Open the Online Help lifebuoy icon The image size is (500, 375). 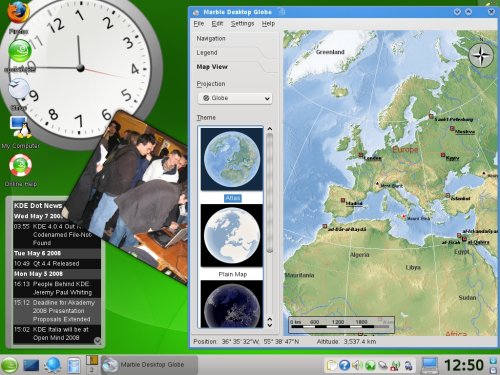(20, 165)
